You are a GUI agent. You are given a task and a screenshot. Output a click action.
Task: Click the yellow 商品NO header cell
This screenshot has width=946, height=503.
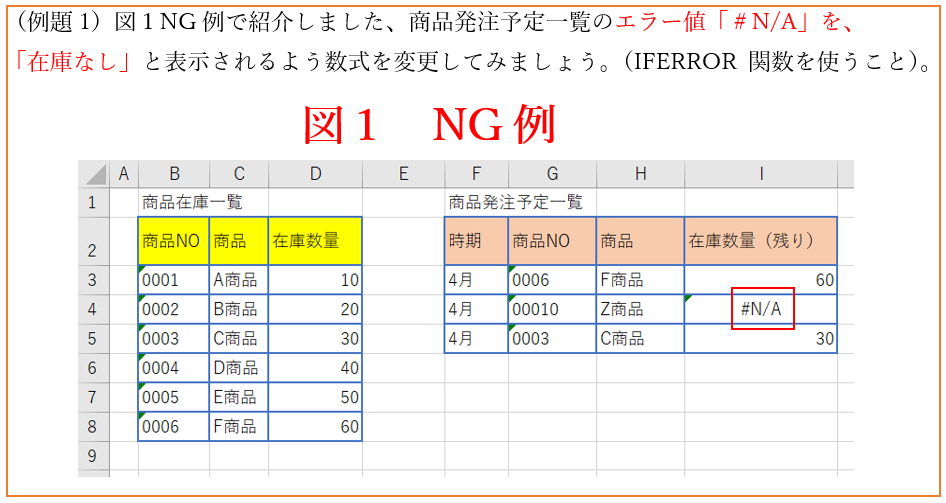coord(173,241)
